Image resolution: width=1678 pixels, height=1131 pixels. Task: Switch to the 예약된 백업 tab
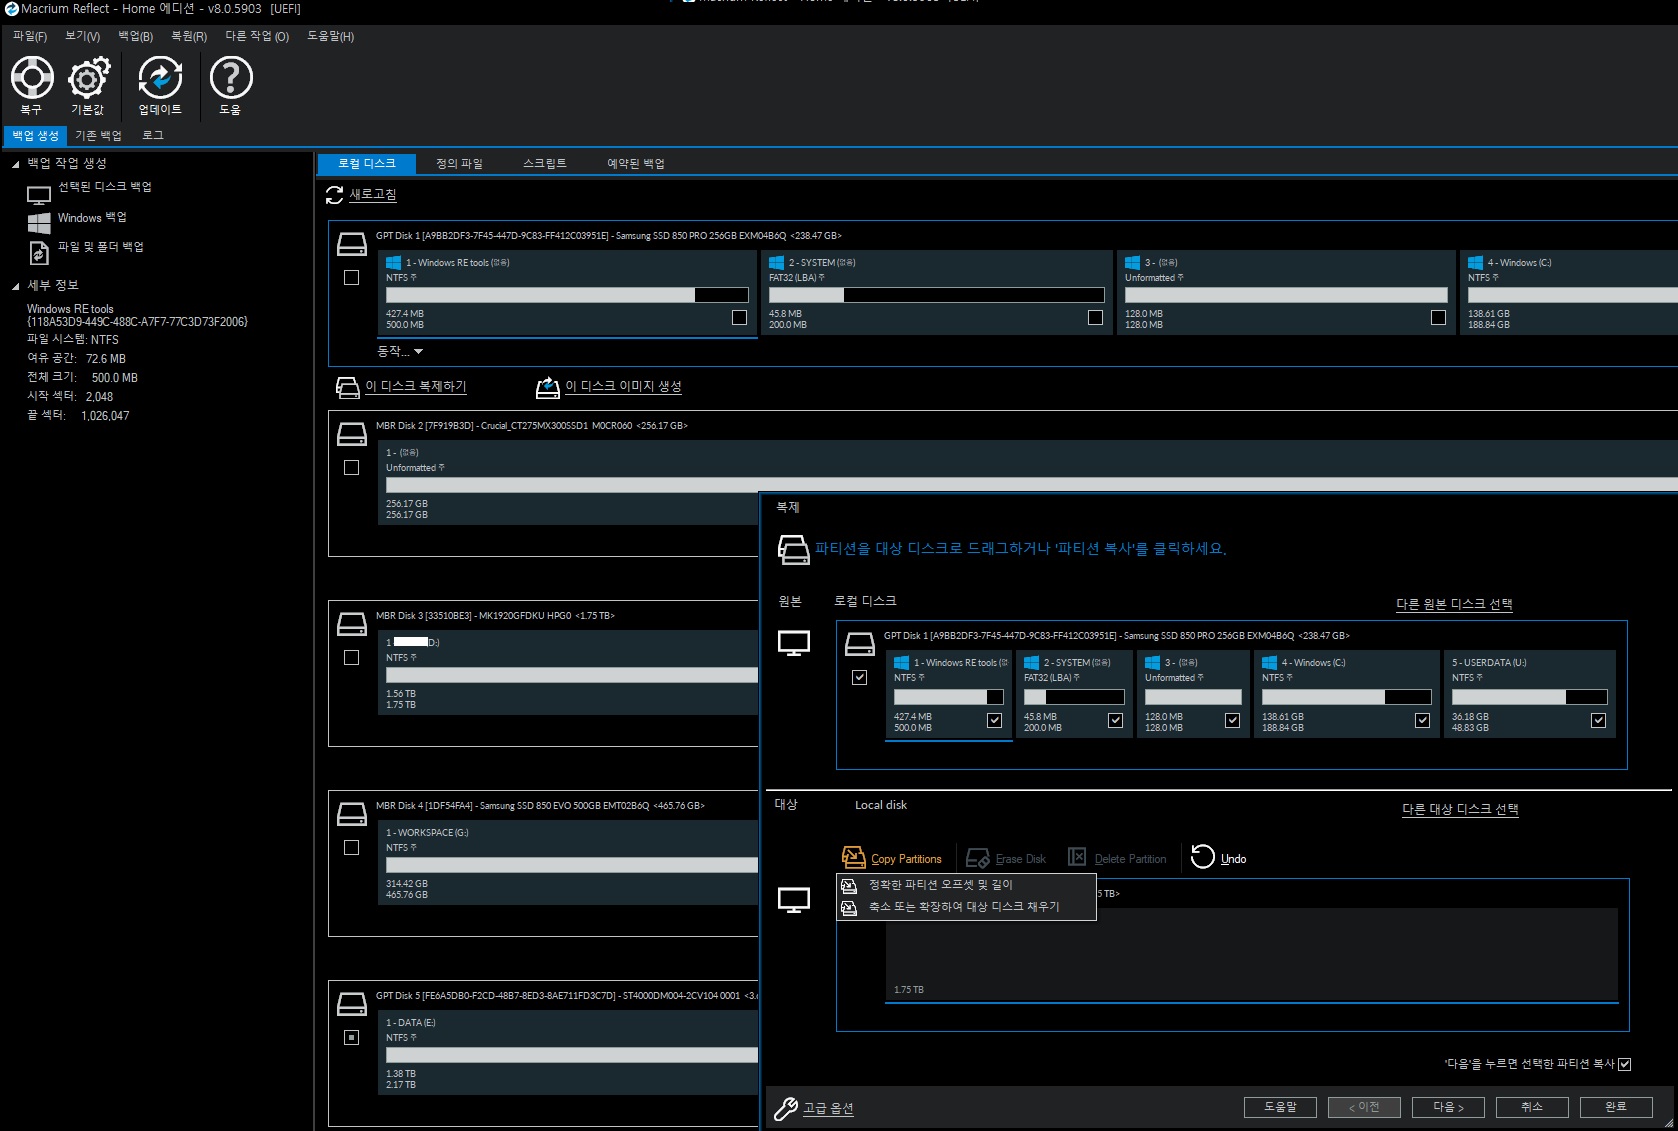pos(636,164)
